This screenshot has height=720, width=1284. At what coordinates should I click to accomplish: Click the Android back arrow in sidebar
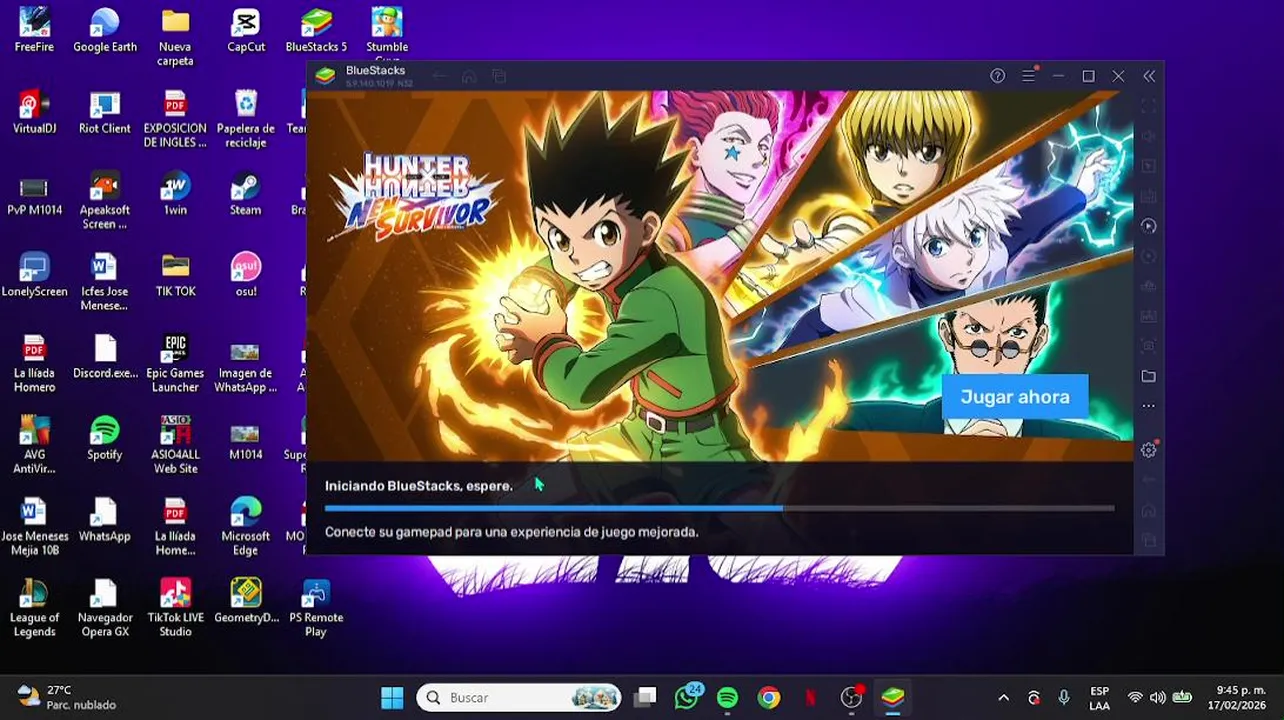pos(1148,481)
